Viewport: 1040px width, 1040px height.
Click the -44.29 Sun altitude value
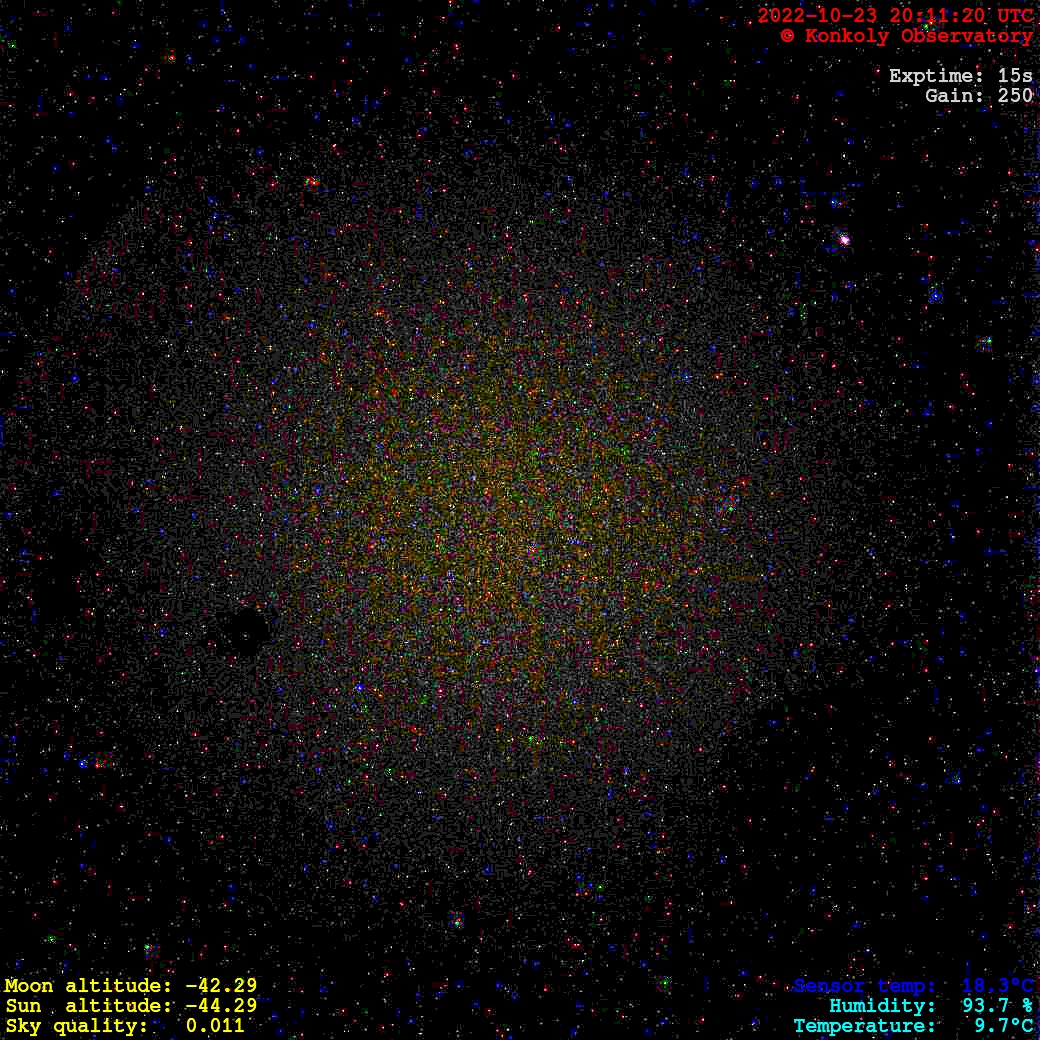tap(220, 1006)
